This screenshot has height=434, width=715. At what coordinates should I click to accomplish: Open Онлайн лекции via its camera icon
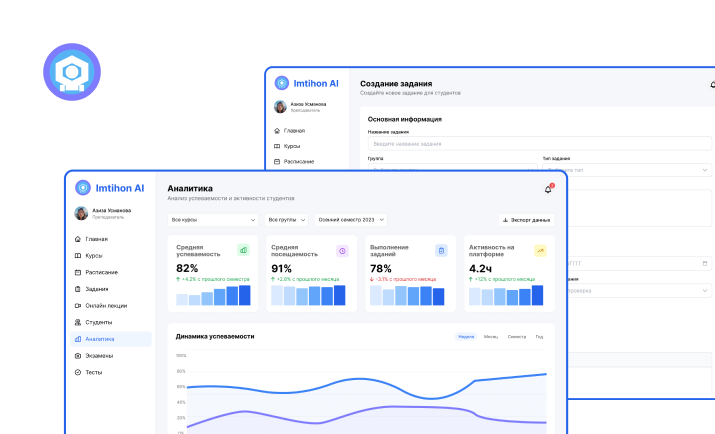[x=78, y=306]
